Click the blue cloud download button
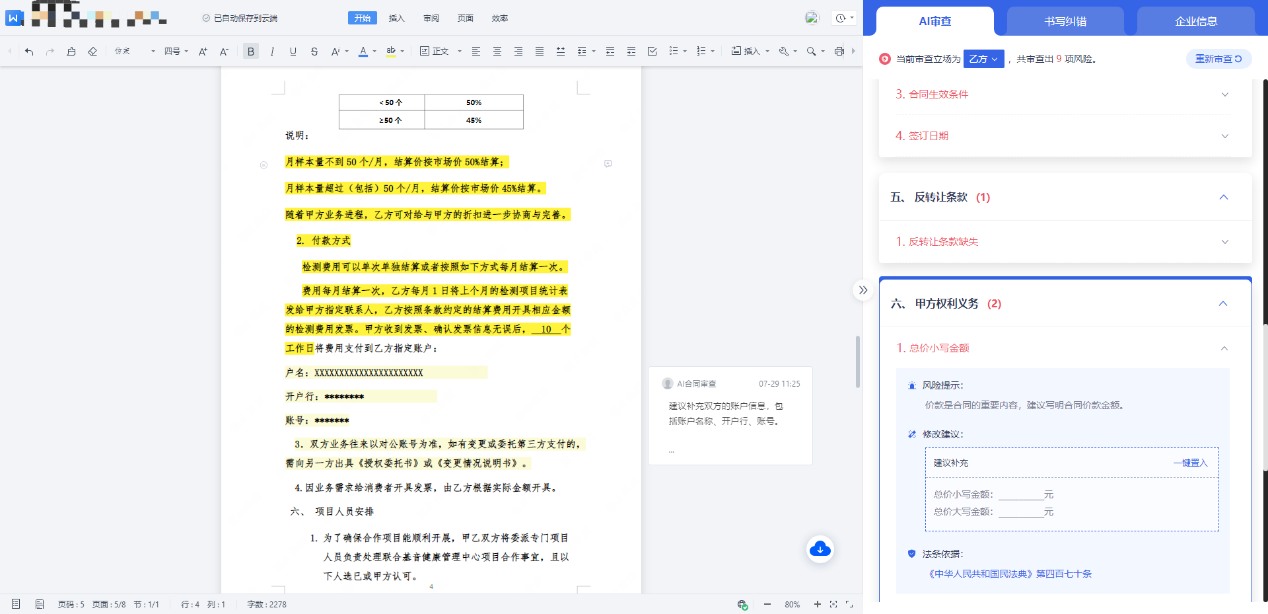Viewport: 1268px width, 614px height. 820,548
